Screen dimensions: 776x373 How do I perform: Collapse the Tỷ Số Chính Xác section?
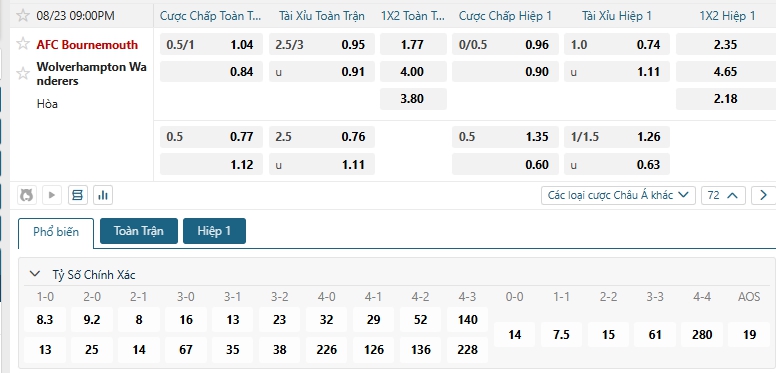click(x=35, y=274)
